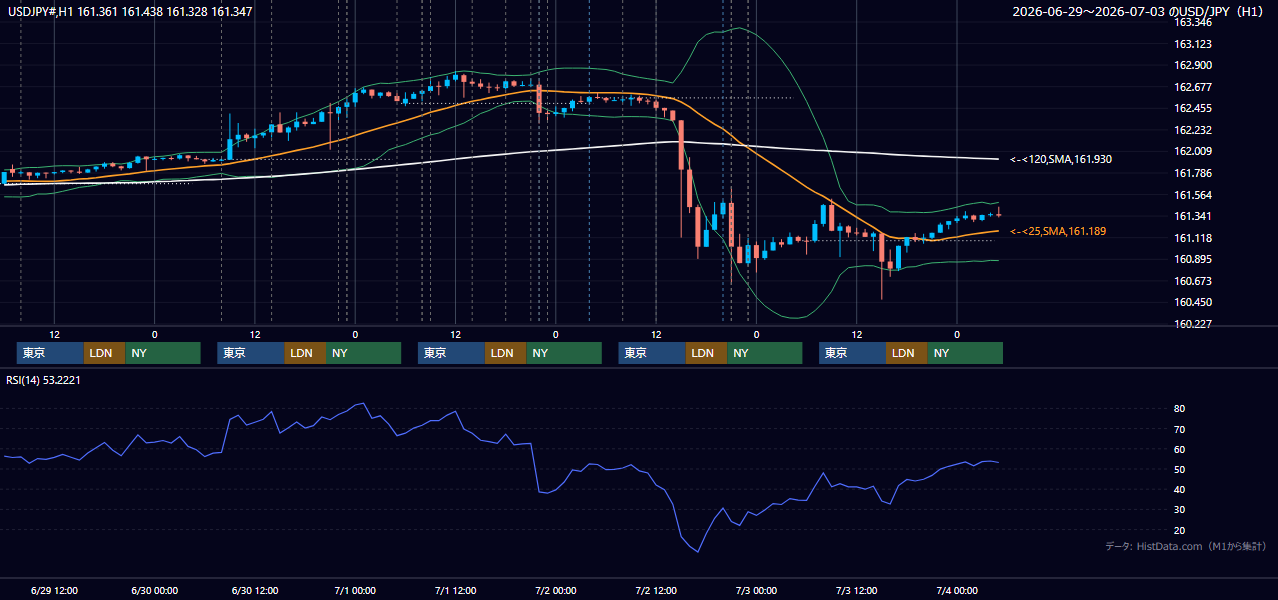Click the 163.346 price axis label

[1193, 22]
